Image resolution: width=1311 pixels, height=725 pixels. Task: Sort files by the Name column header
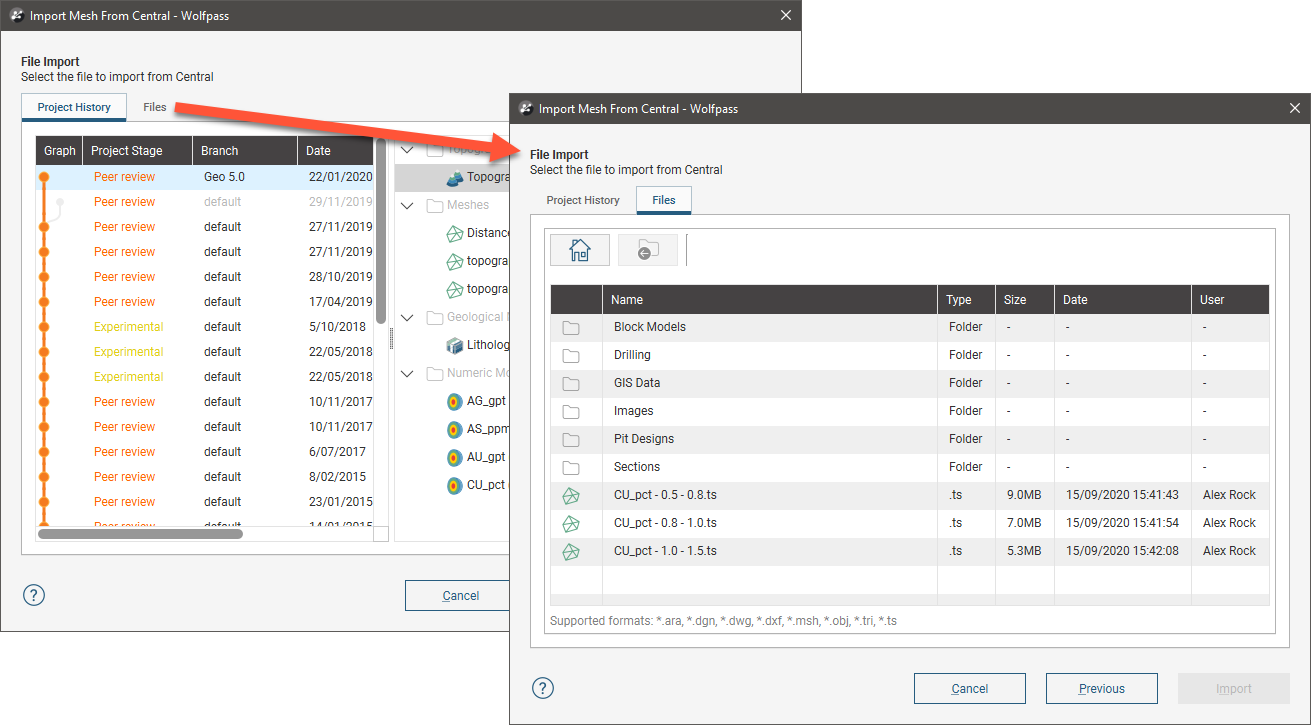[x=627, y=300]
